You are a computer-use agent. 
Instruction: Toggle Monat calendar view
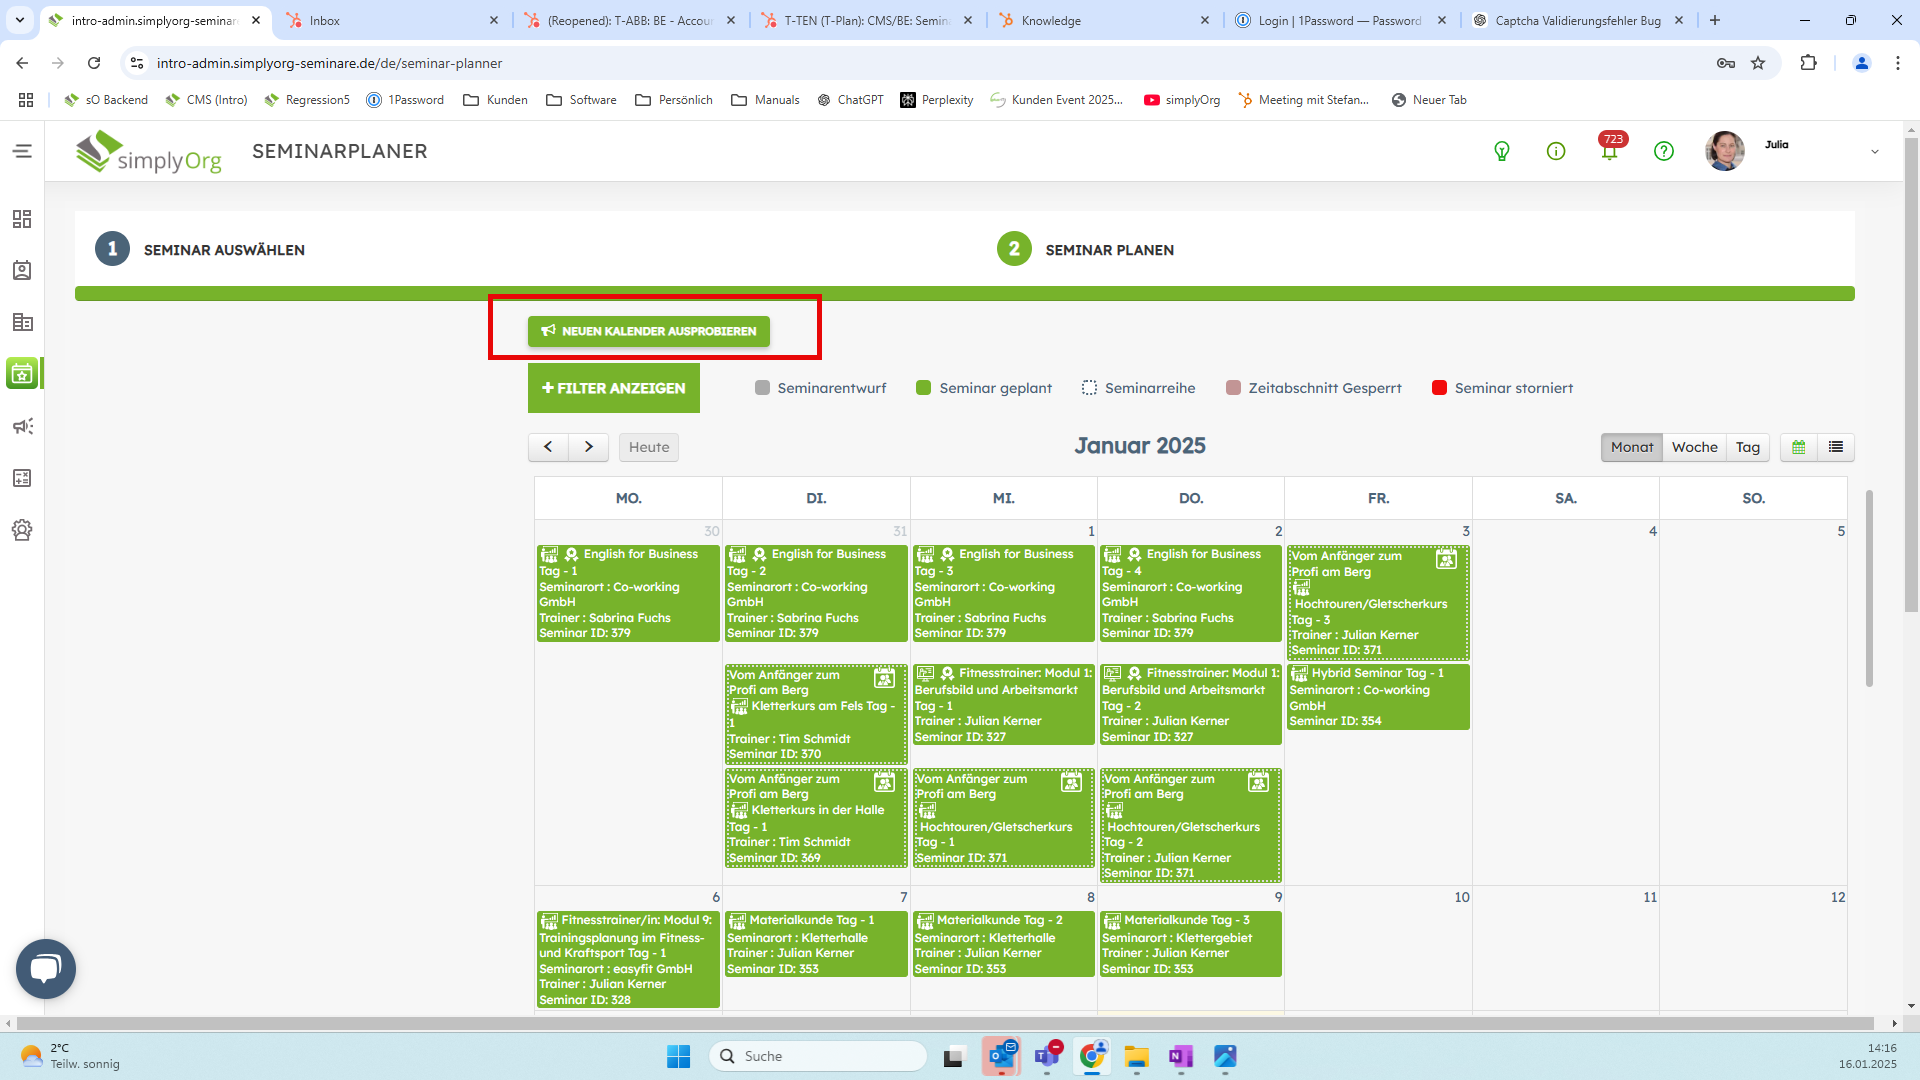coord(1631,447)
